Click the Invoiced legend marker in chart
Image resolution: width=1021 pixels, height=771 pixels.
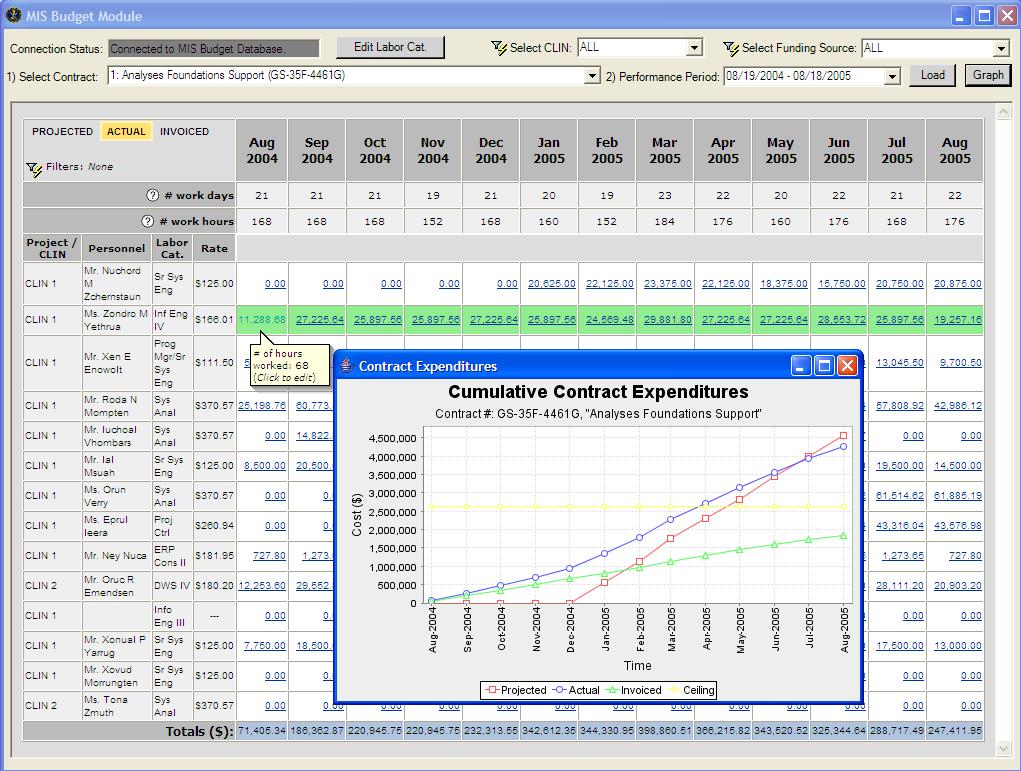611,690
